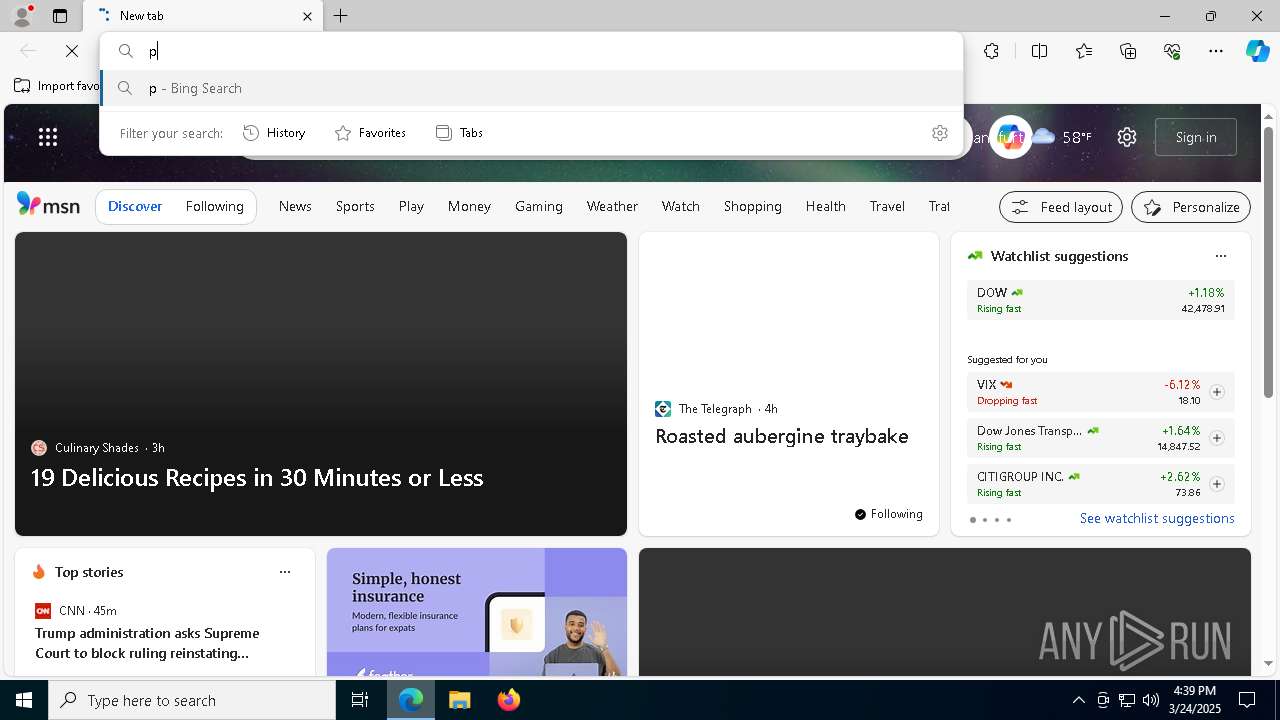
Task: Open the Health category
Action: coord(825,206)
